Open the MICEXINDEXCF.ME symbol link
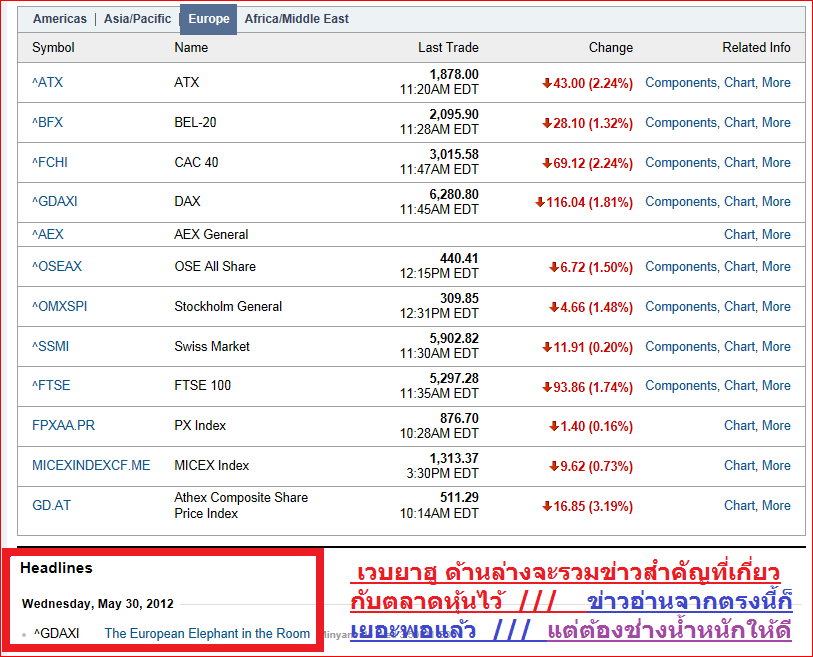This screenshot has width=813, height=657. [91, 465]
